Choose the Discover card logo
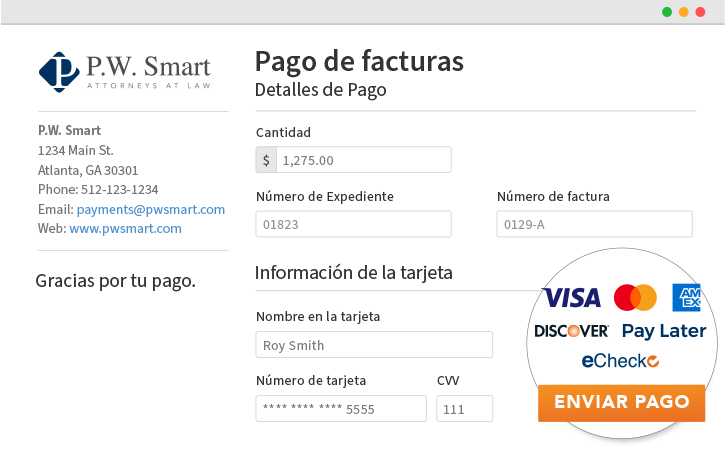 click(571, 331)
